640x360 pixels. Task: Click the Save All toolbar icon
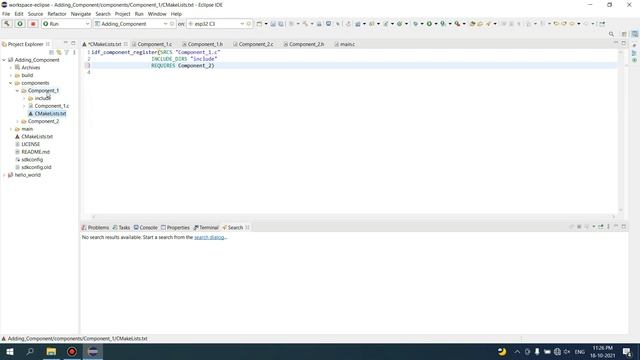[x=280, y=24]
